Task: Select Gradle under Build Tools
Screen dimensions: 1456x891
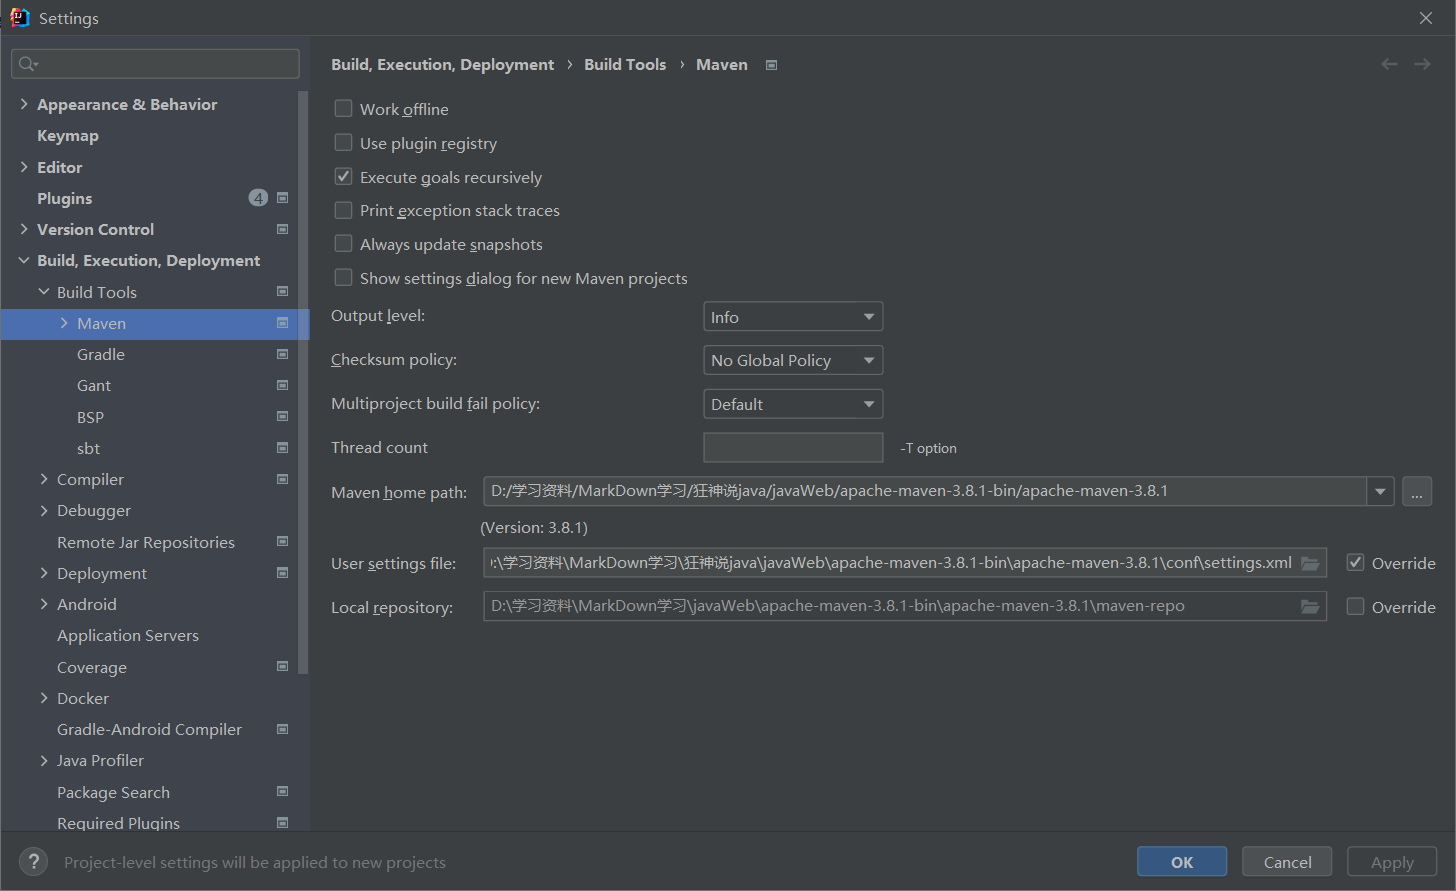Action: 101,355
